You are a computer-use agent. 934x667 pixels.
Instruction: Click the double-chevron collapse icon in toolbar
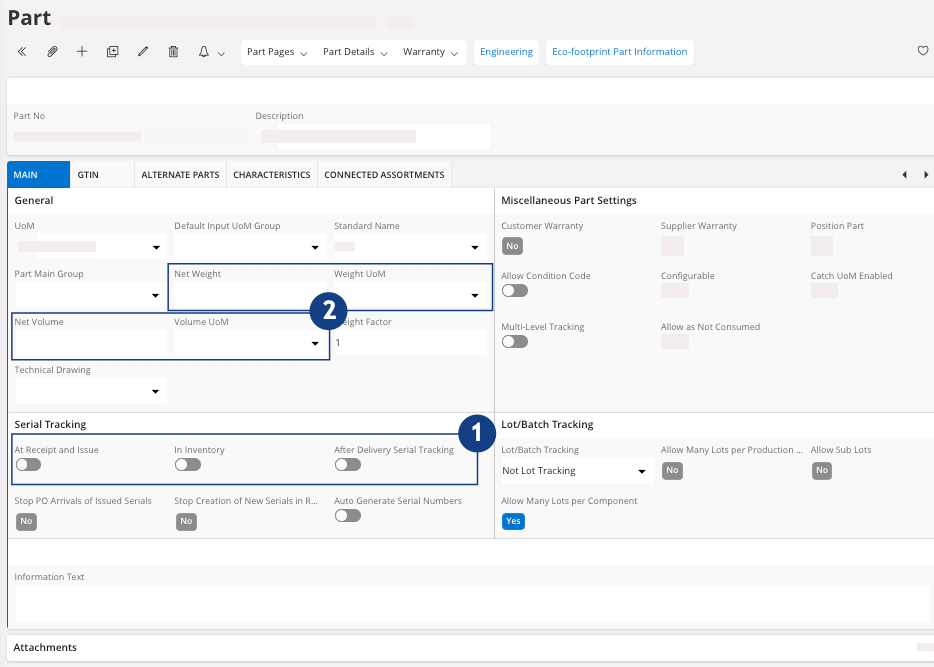pyautogui.click(x=22, y=52)
